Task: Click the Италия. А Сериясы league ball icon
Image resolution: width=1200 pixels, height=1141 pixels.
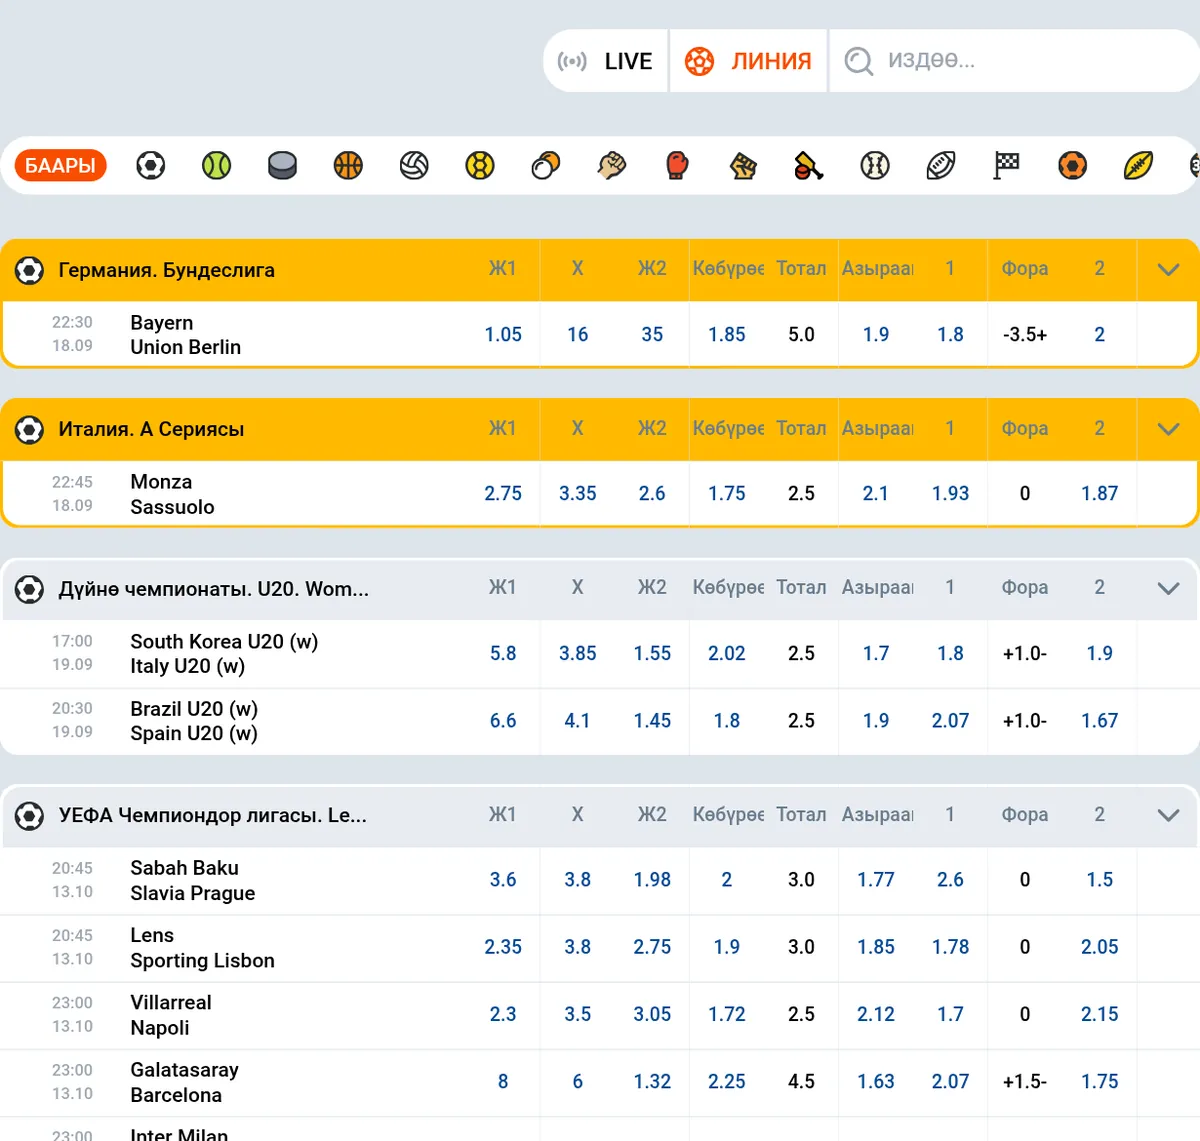Action: tap(30, 430)
